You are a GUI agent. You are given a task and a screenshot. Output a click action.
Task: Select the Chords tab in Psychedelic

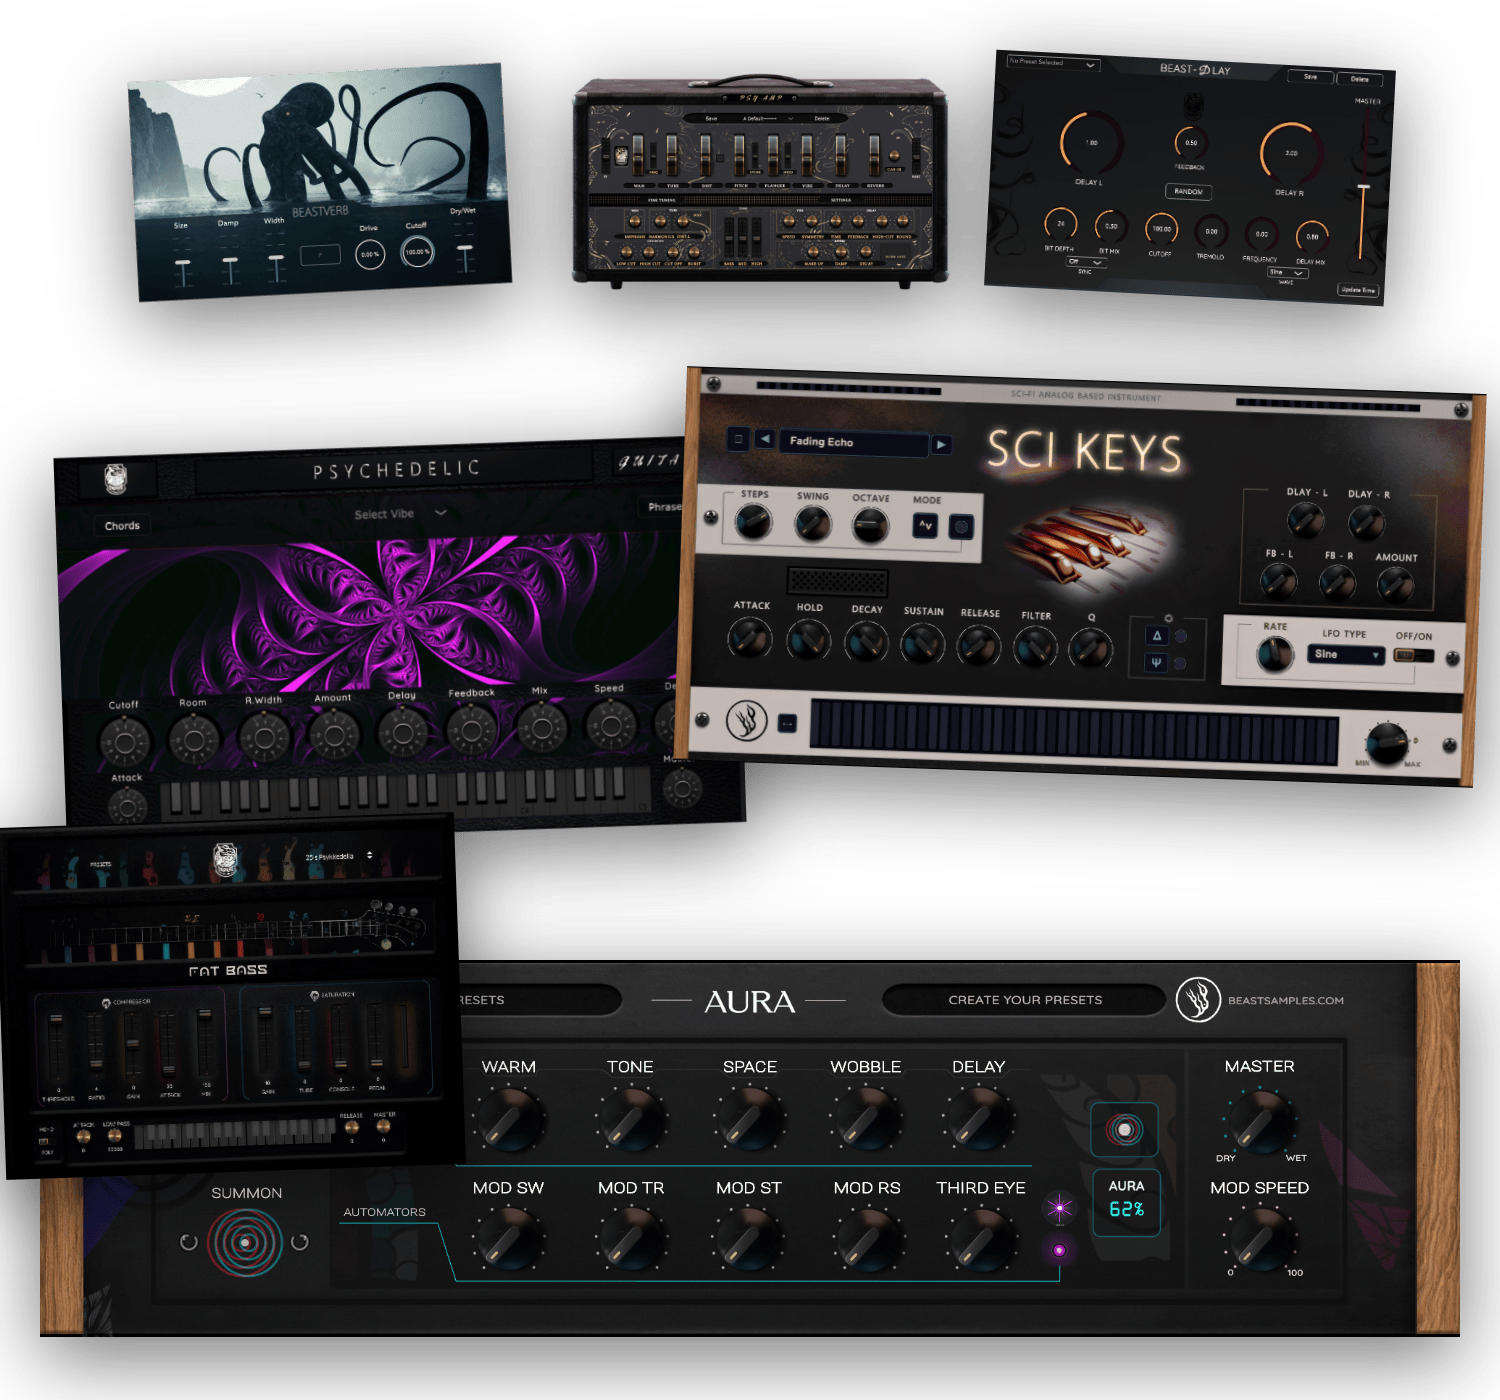pyautogui.click(x=122, y=525)
